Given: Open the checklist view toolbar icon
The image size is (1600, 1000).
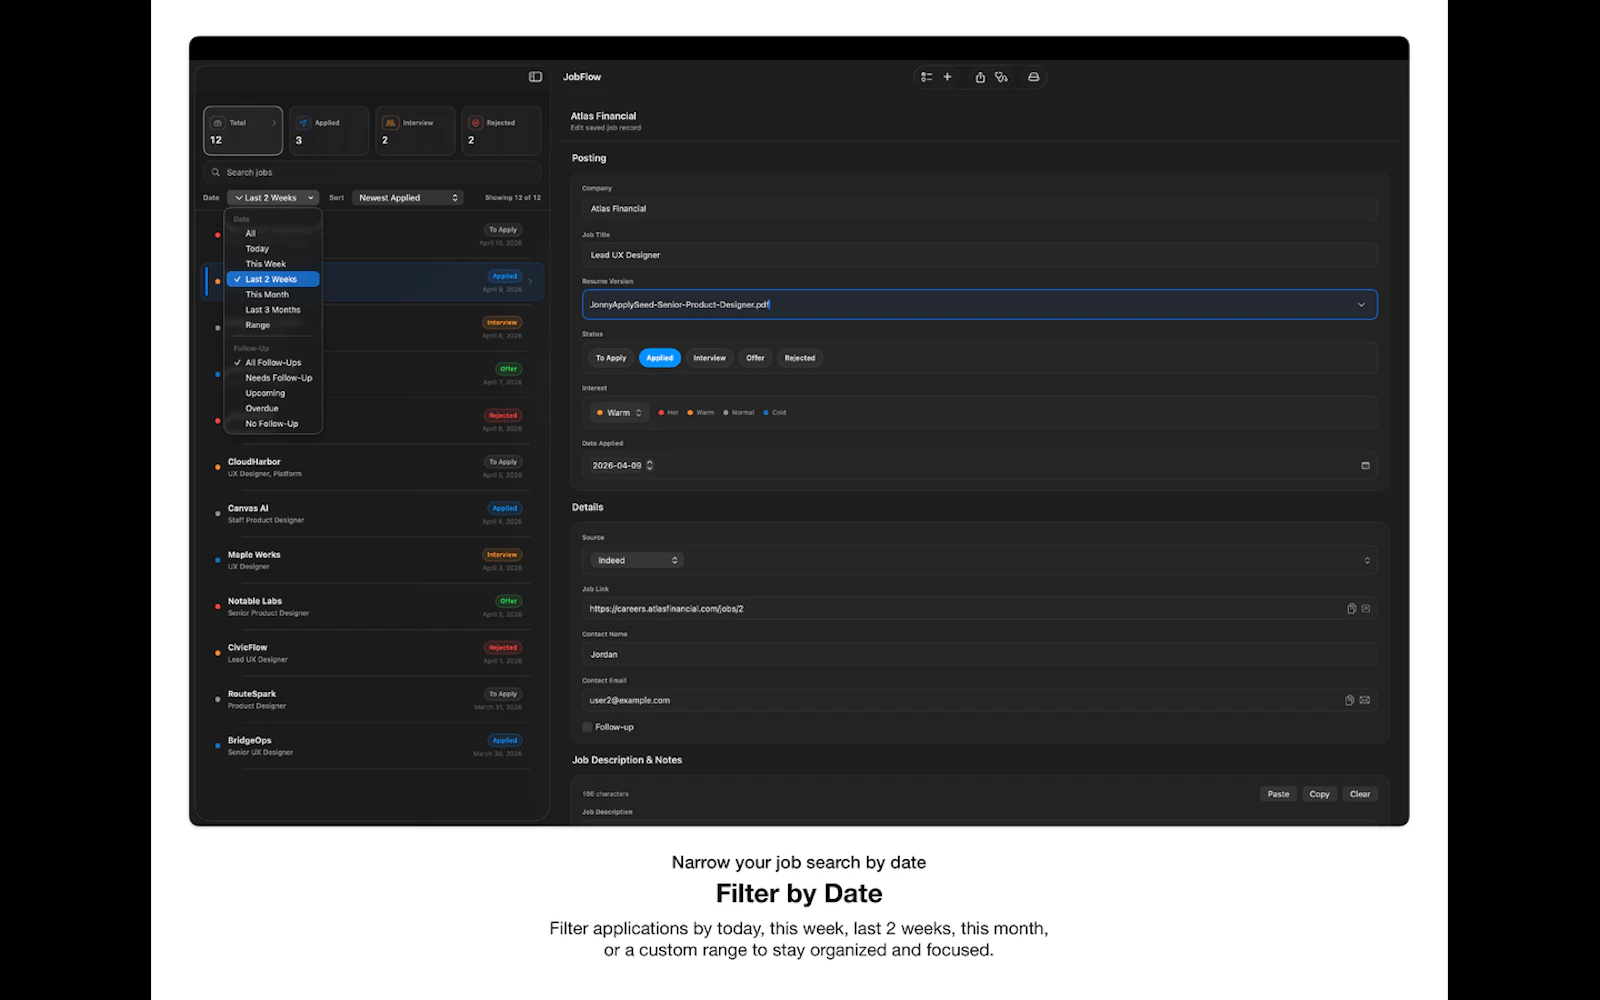Looking at the screenshot, I should click(x=927, y=77).
